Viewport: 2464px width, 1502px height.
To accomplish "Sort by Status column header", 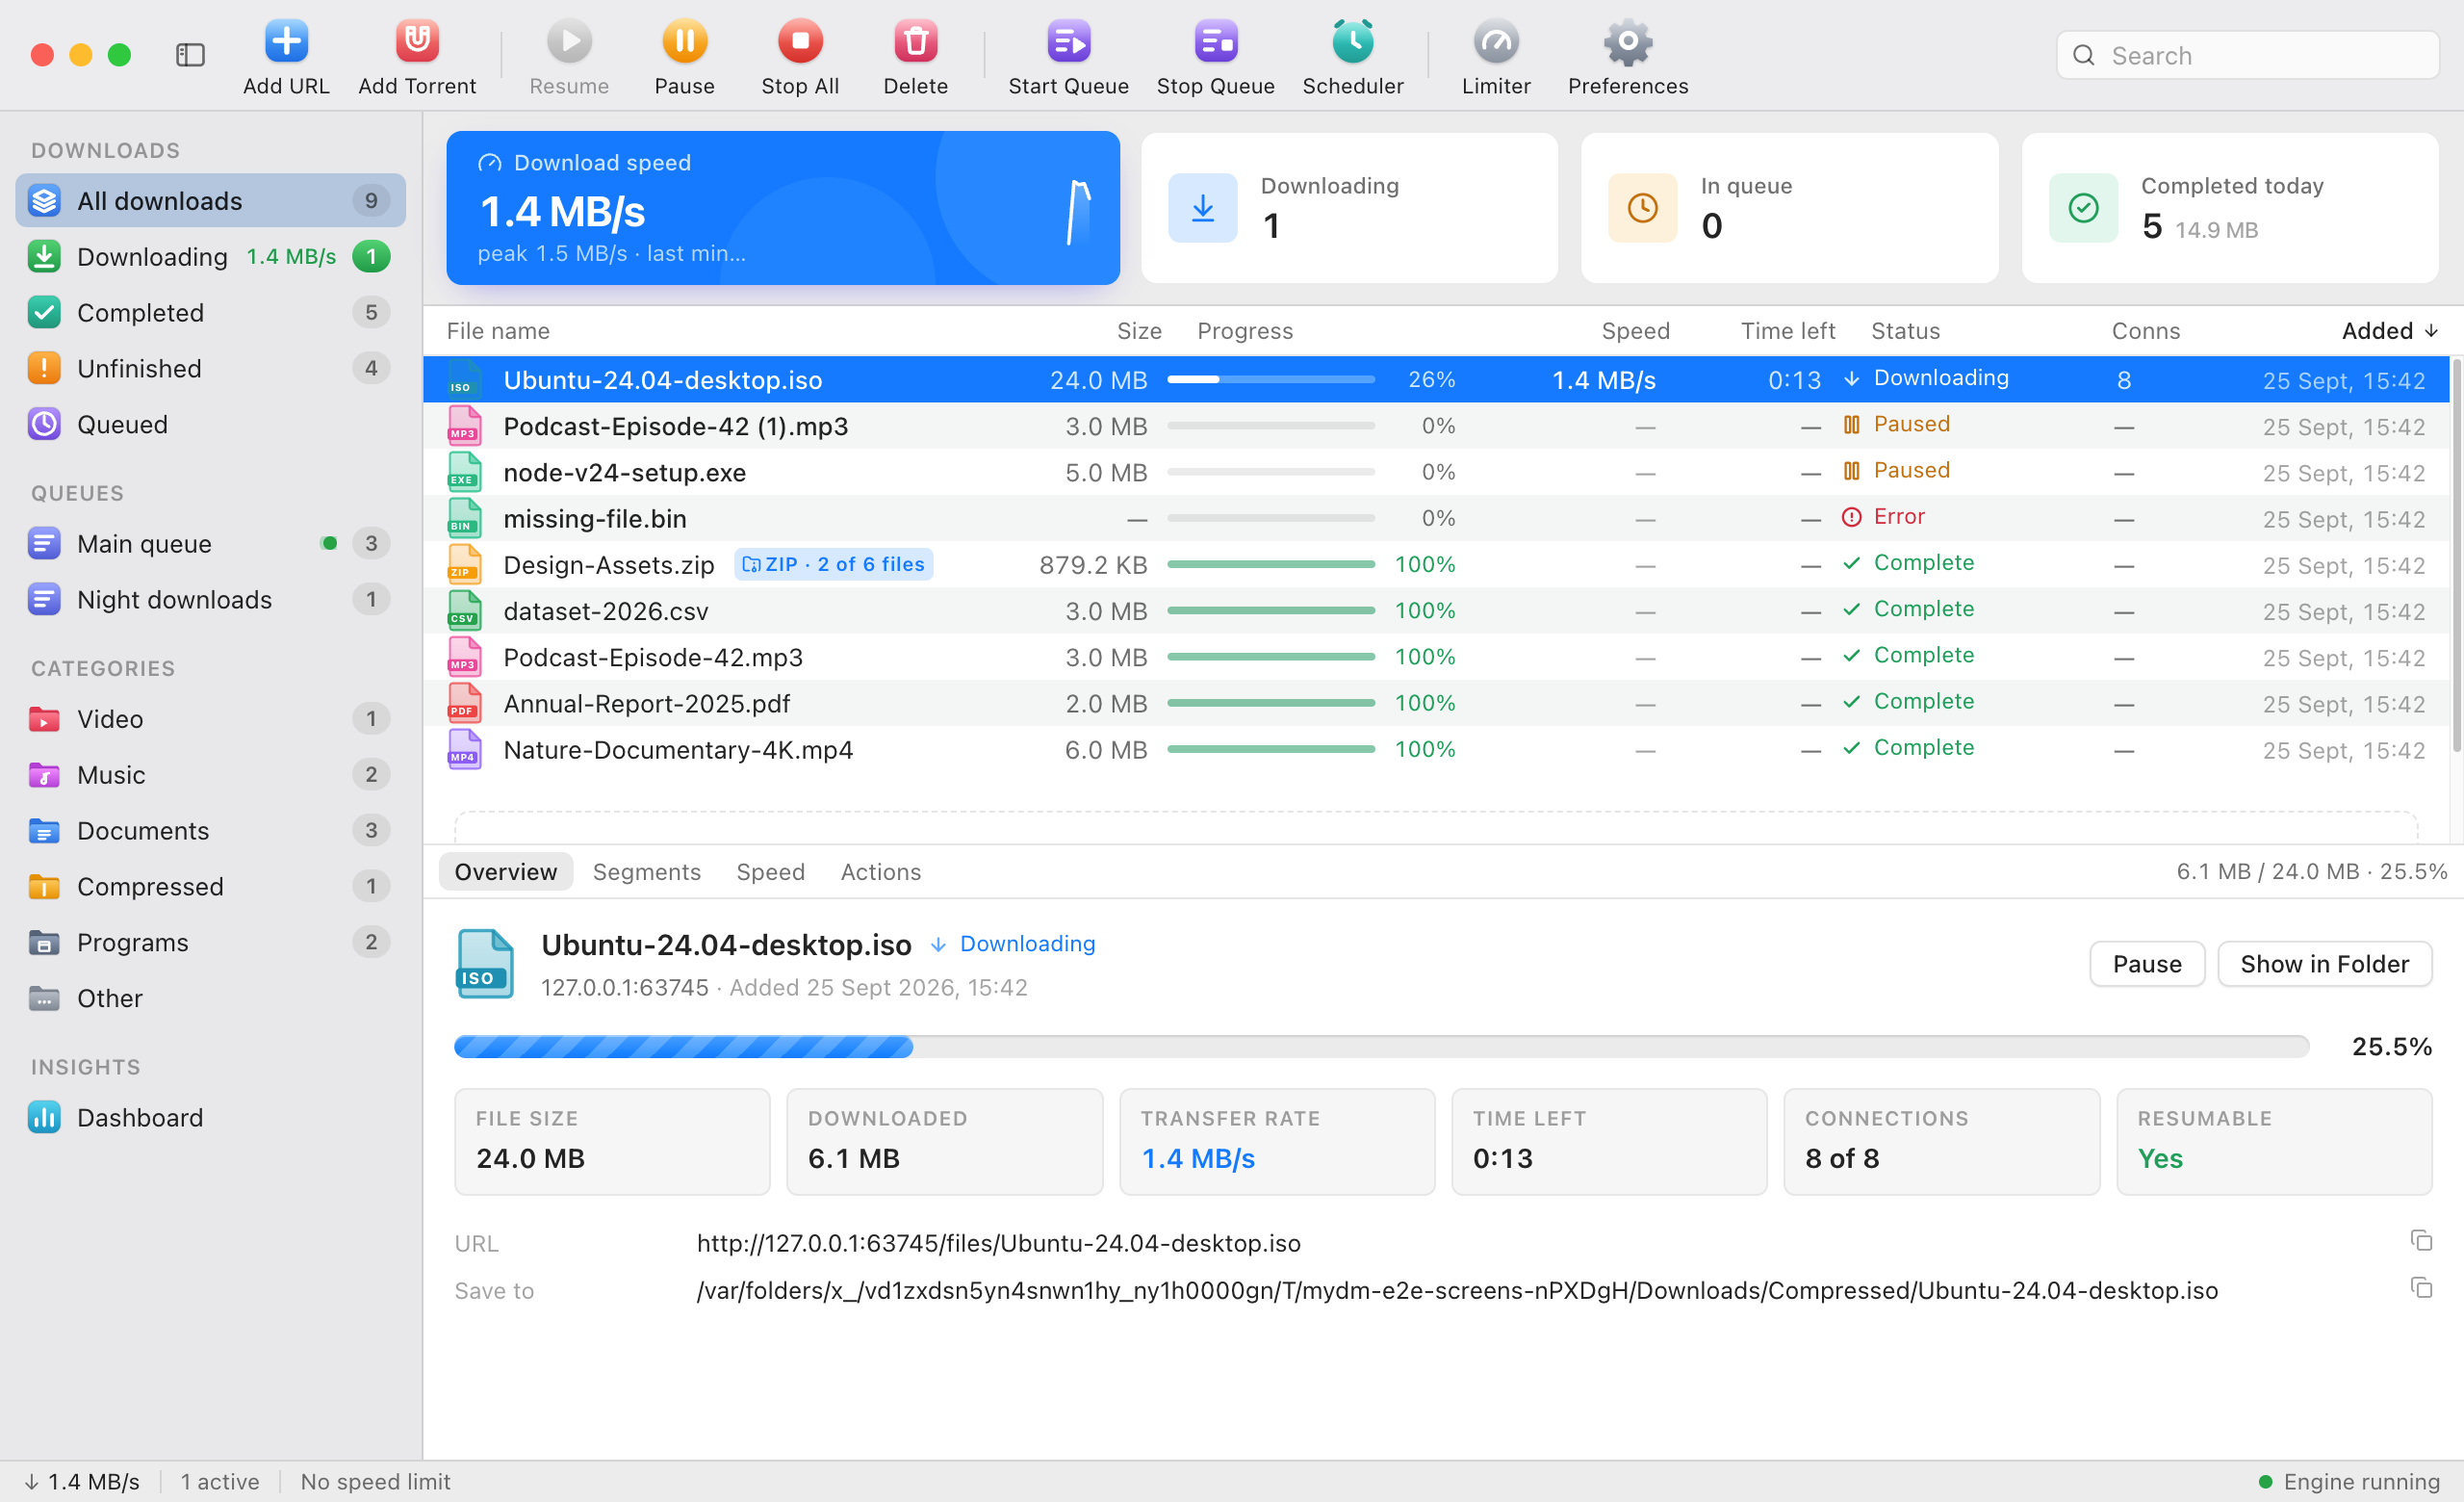I will point(1906,331).
